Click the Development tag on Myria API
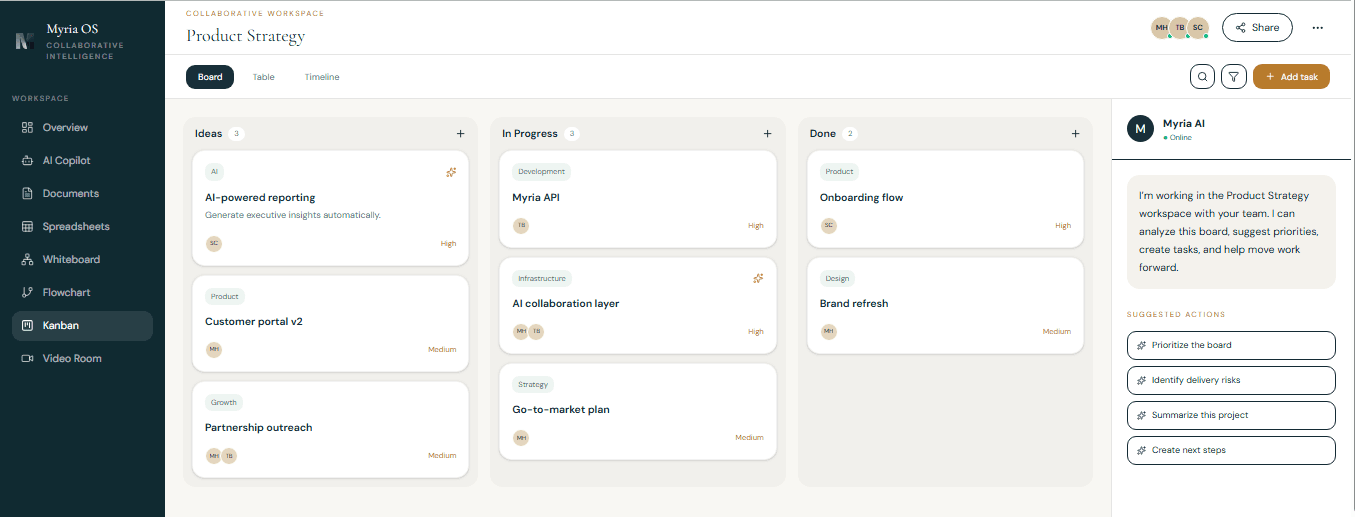 click(541, 172)
